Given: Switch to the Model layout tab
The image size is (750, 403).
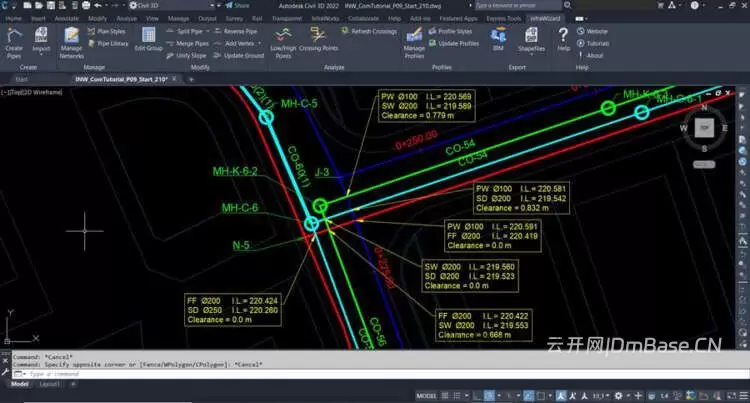Looking at the screenshot, I should [x=20, y=384].
